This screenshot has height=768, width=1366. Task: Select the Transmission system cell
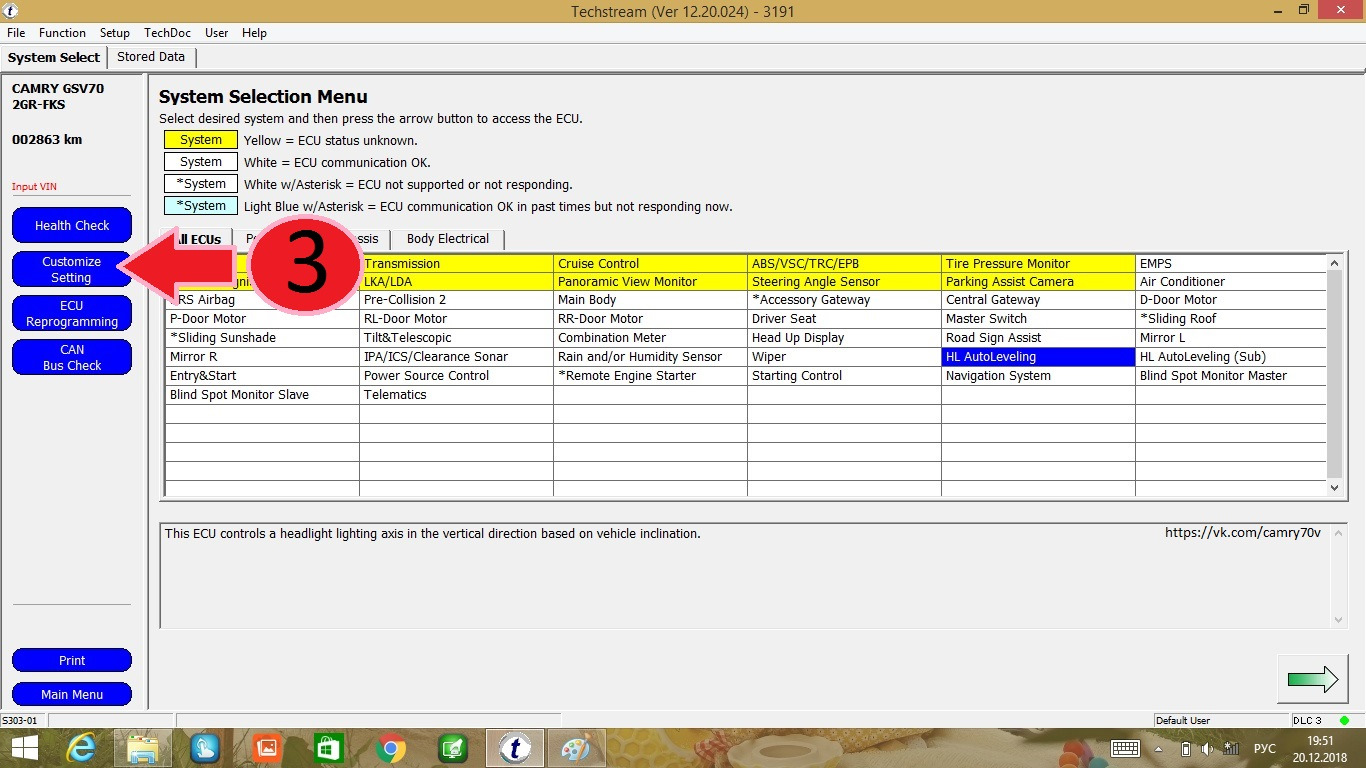(456, 264)
